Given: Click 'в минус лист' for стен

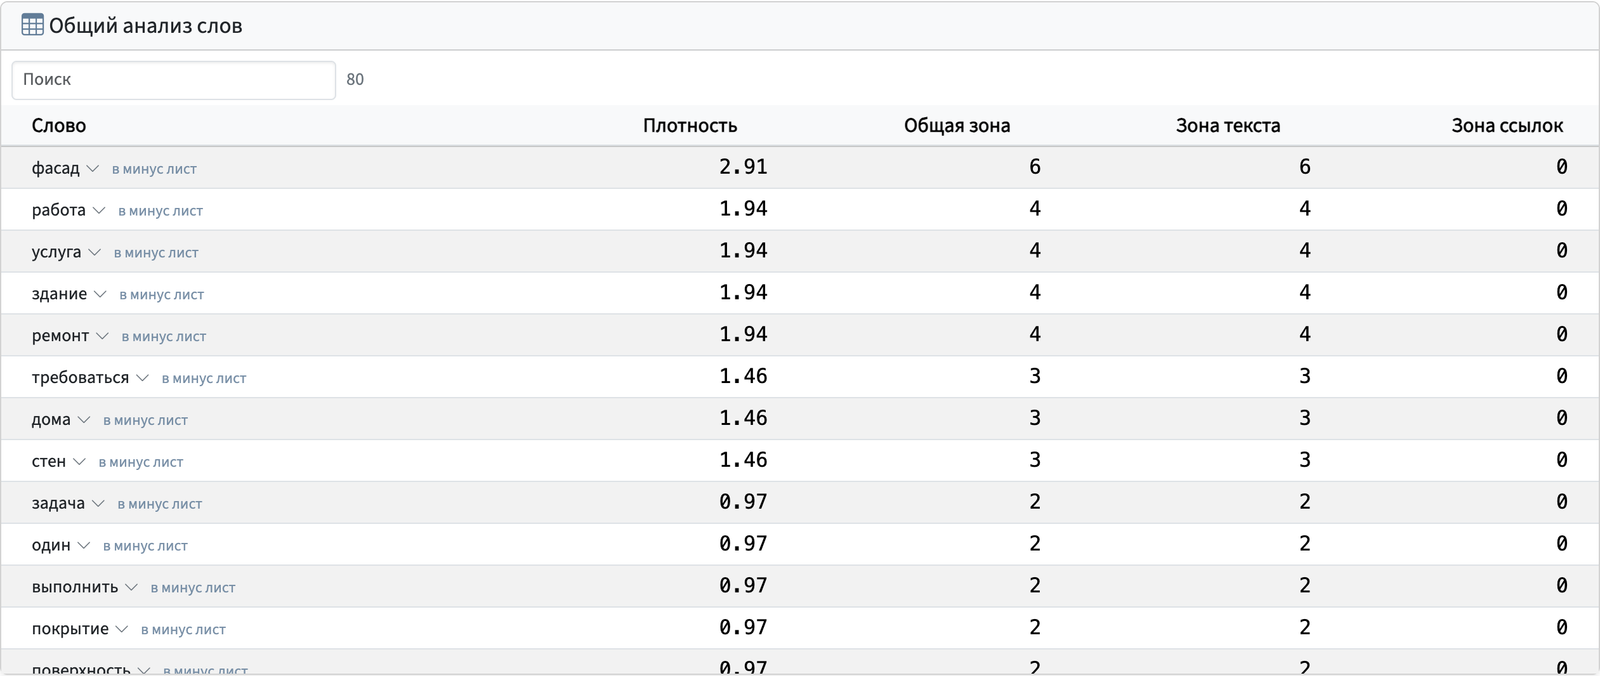Looking at the screenshot, I should point(141,463).
